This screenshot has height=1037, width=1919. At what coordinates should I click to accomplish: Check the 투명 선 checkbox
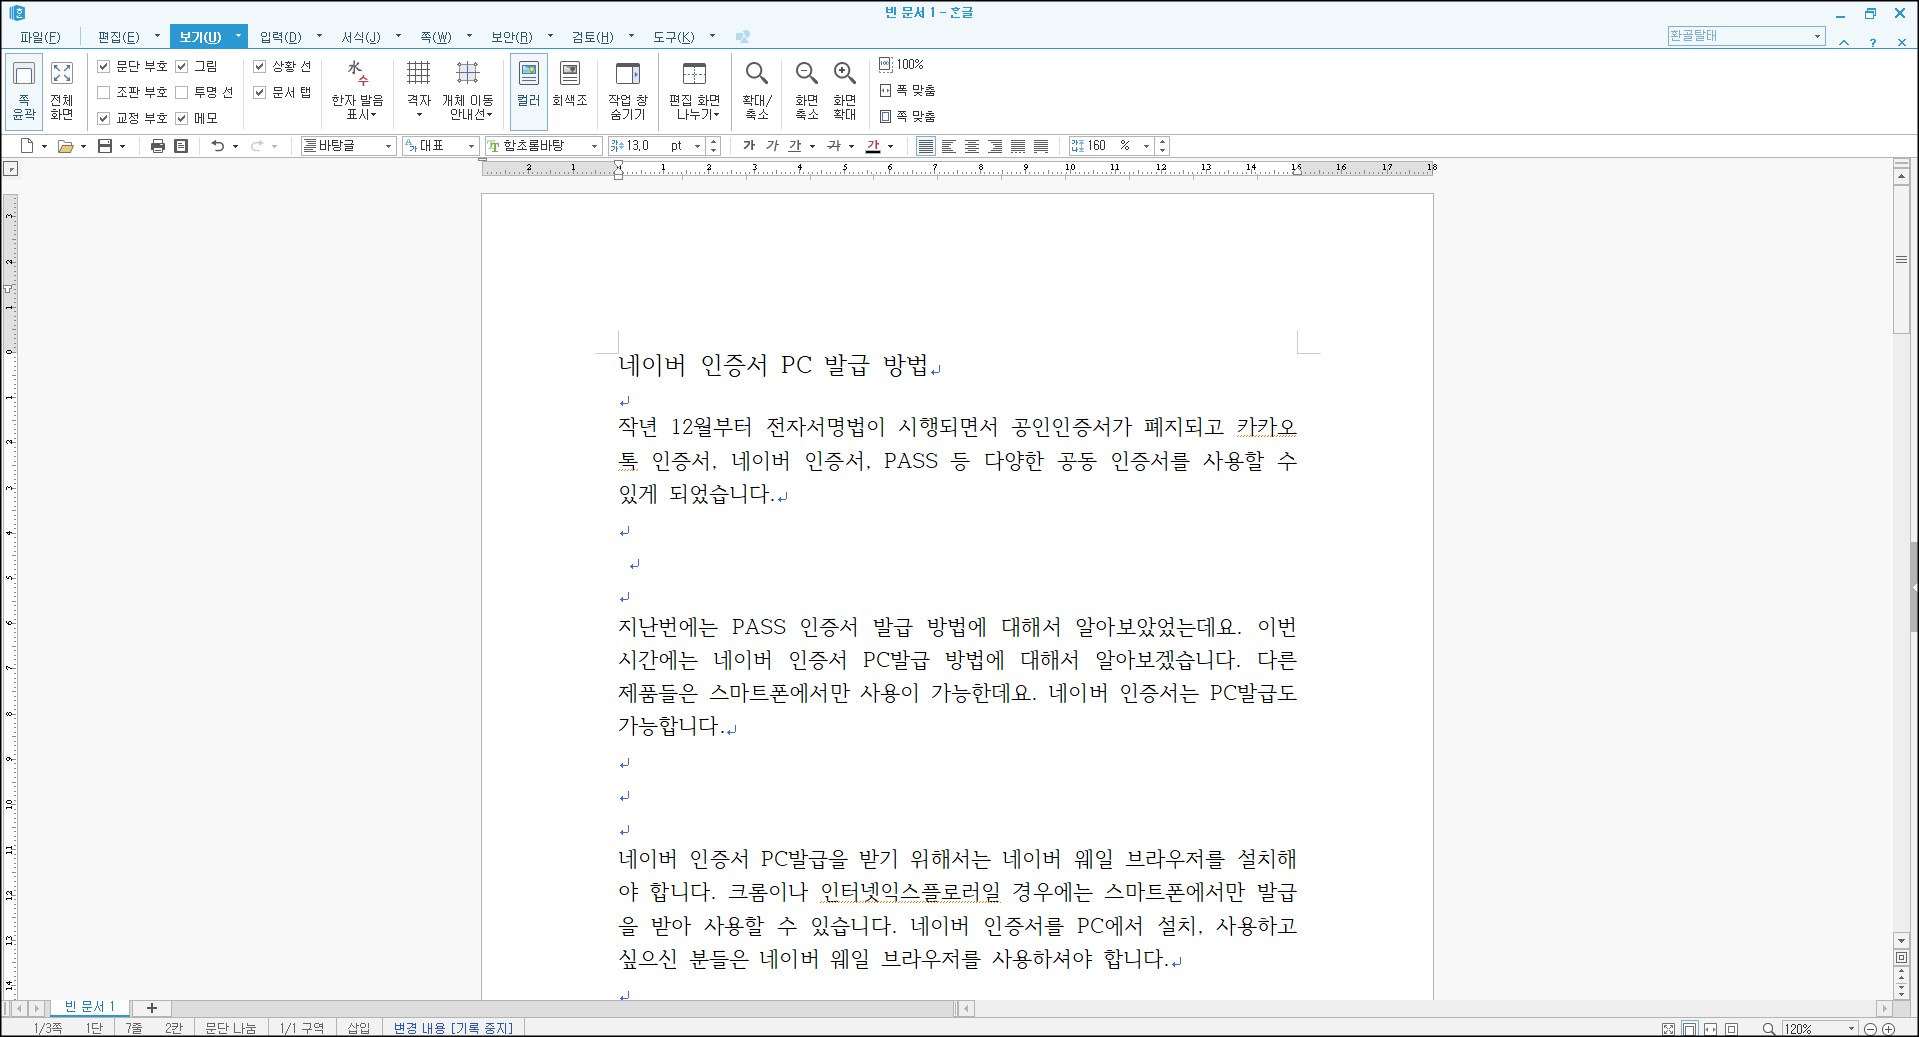point(182,92)
